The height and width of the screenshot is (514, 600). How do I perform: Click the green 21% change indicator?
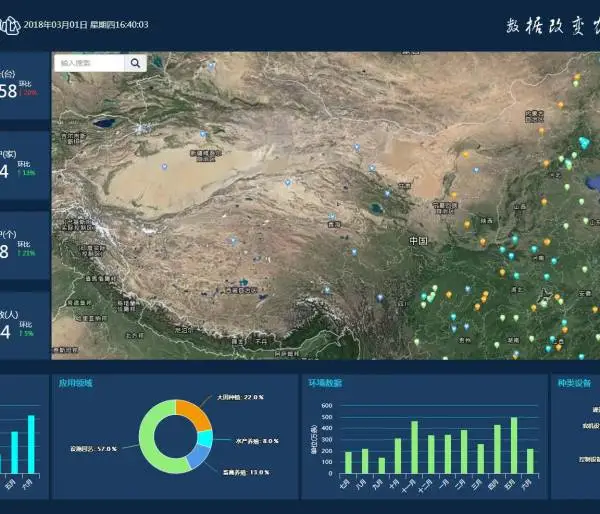[26, 253]
